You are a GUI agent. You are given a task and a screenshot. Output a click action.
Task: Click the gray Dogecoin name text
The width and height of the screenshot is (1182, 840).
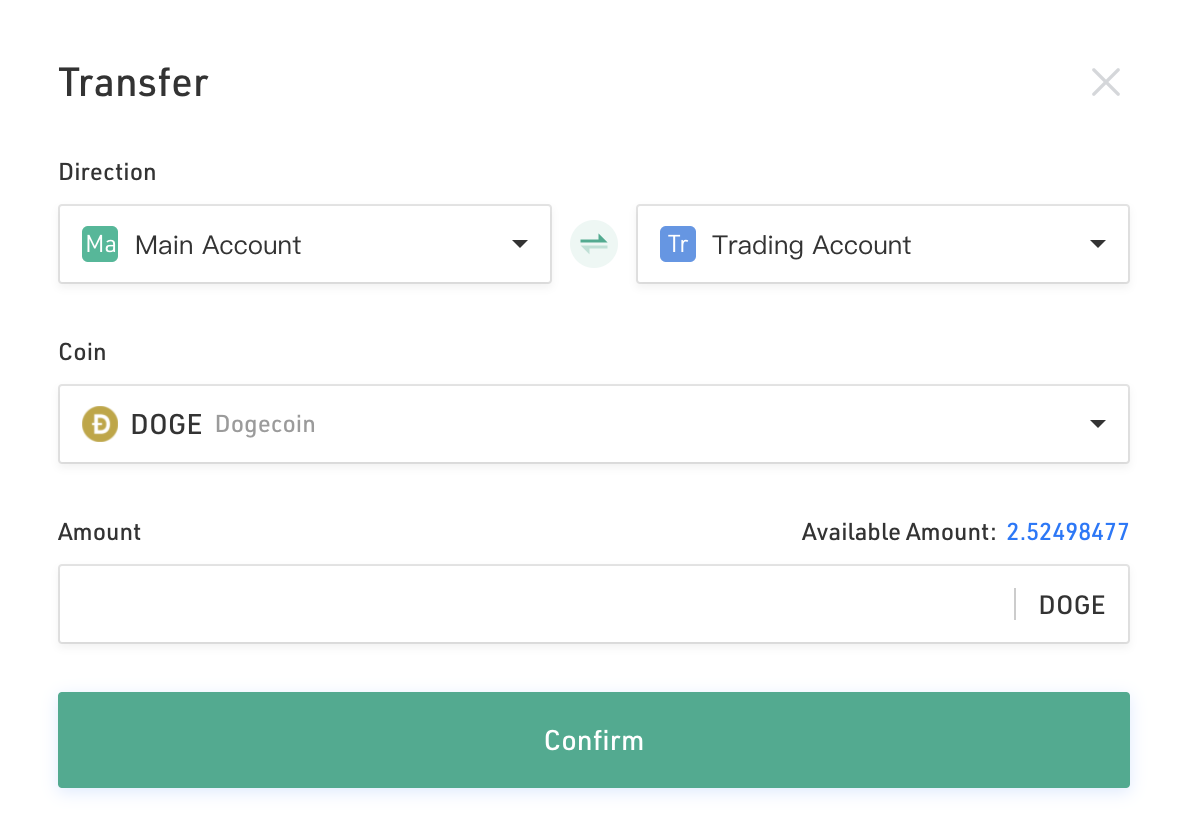coord(265,425)
